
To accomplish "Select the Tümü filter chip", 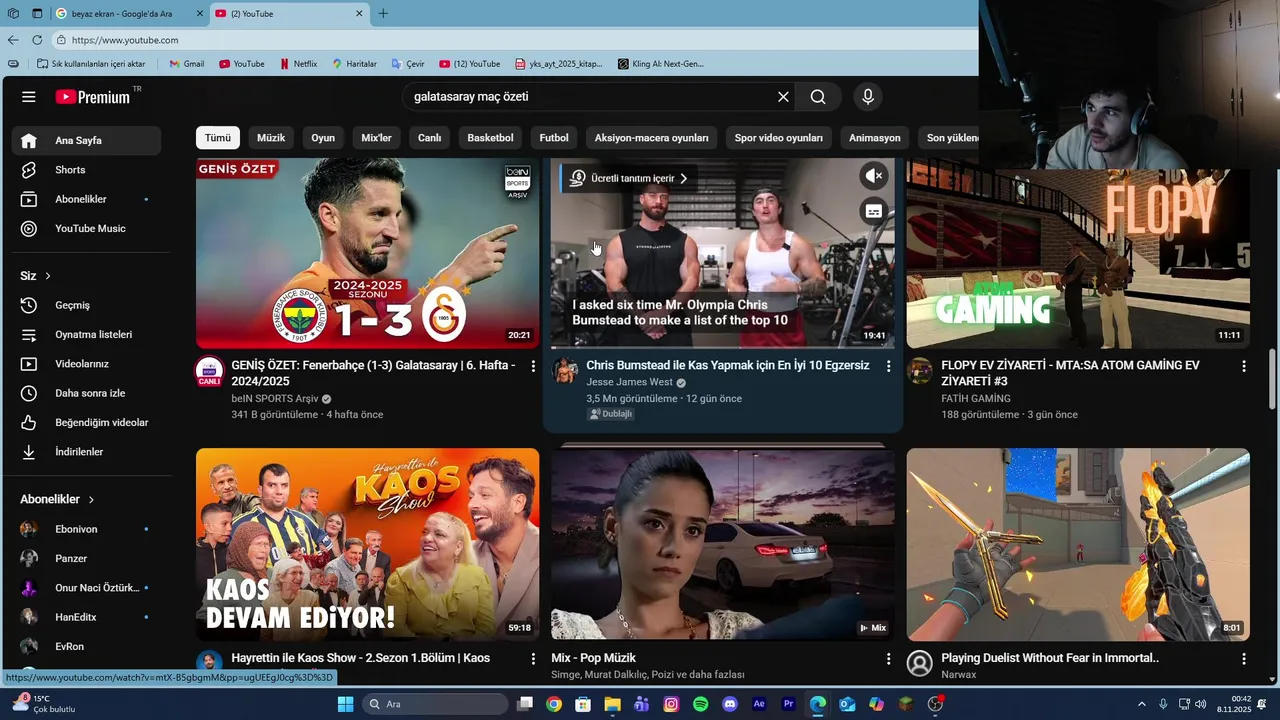I will coord(218,138).
